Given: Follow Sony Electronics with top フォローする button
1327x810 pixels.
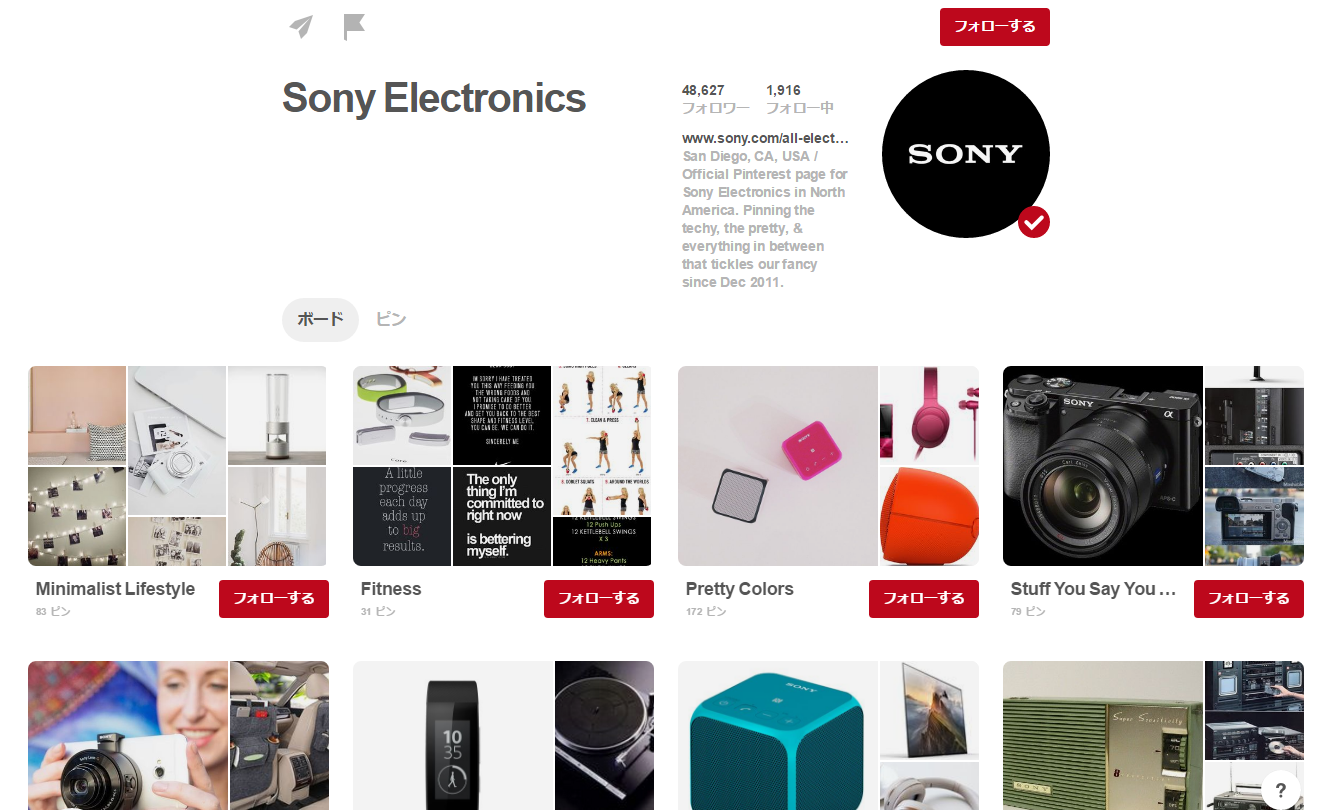Looking at the screenshot, I should tap(995, 27).
